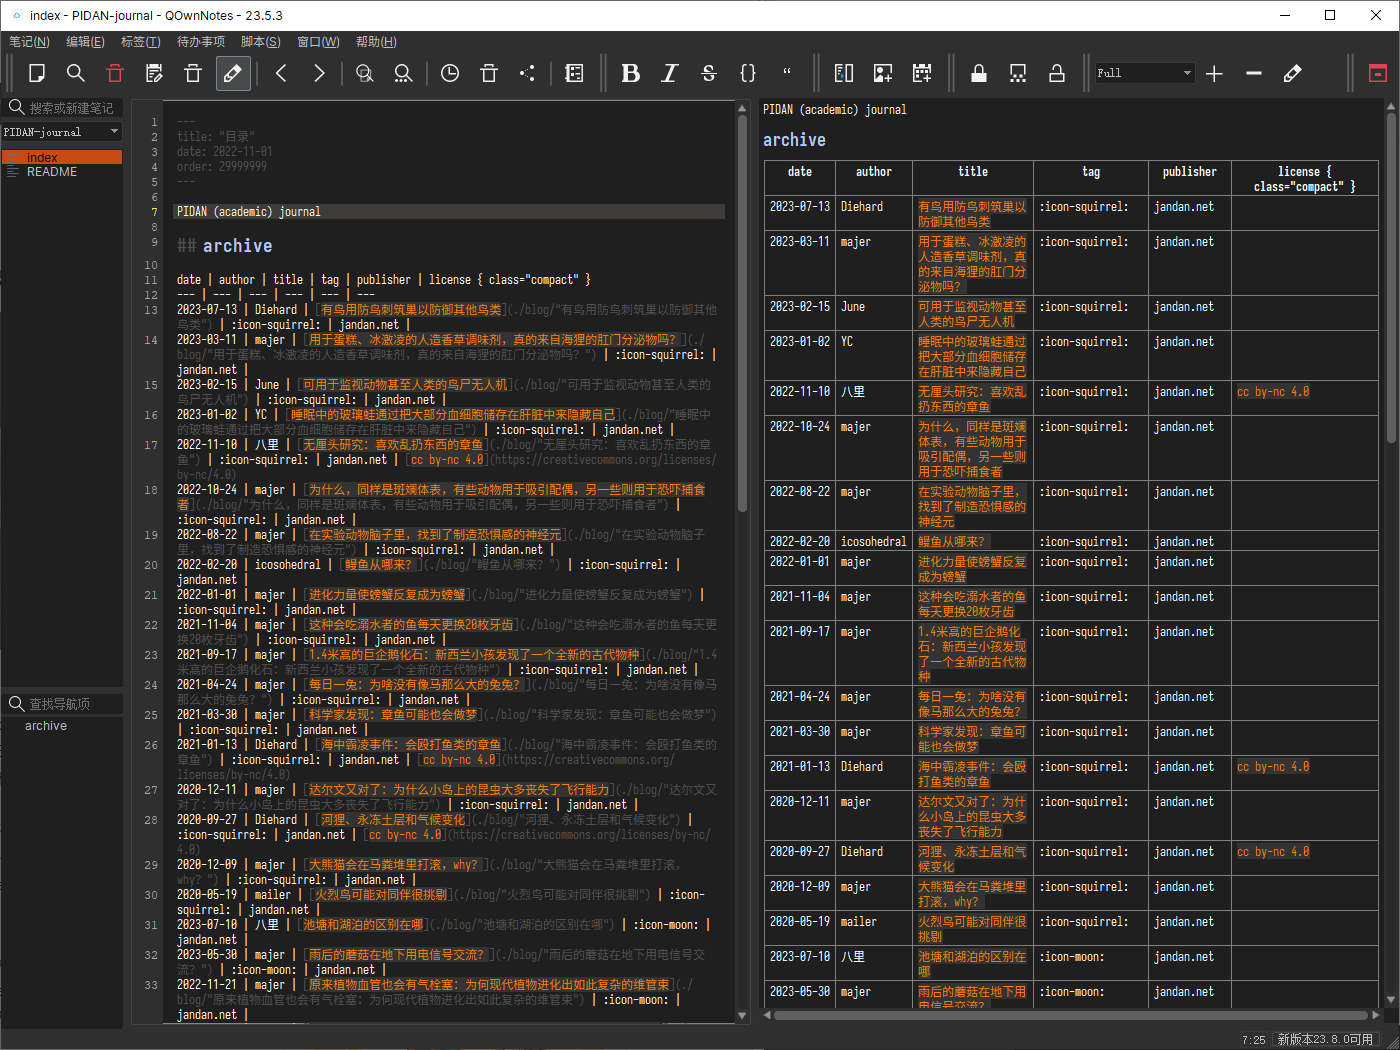Go back in note history arrow
The width and height of the screenshot is (1400, 1050).
point(281,73)
